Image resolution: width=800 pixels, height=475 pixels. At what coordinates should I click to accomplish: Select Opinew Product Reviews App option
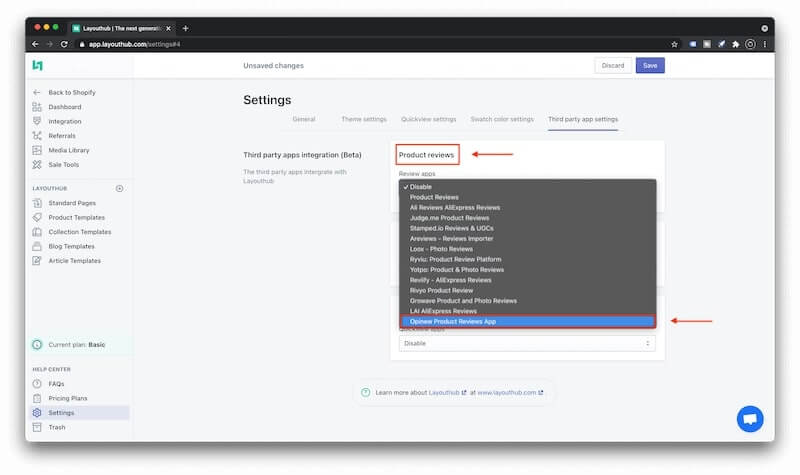tap(528, 321)
